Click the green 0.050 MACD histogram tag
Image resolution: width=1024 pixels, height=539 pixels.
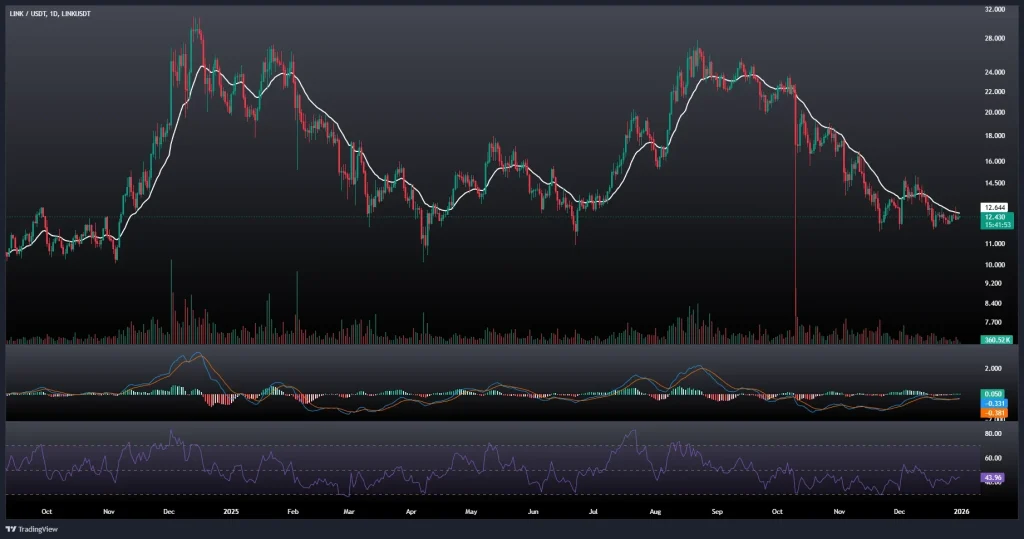(994, 396)
